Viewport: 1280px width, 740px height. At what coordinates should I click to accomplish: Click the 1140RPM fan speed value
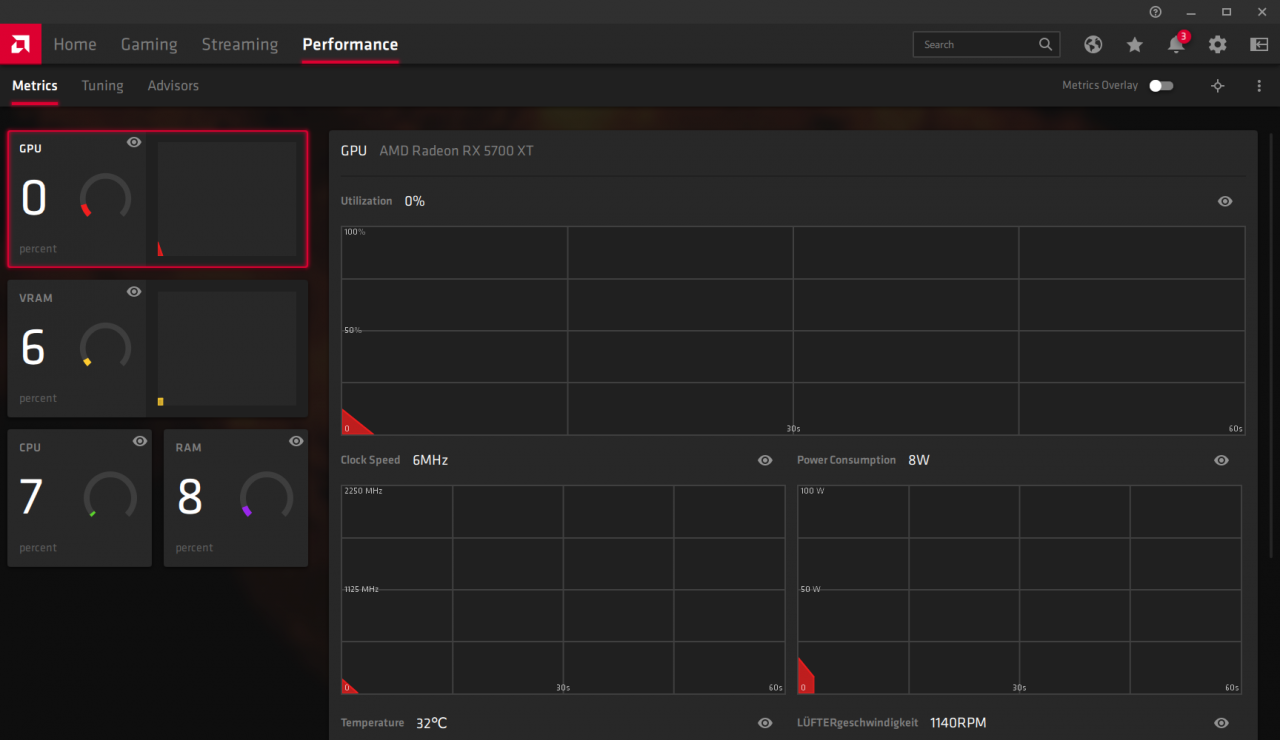(x=959, y=723)
